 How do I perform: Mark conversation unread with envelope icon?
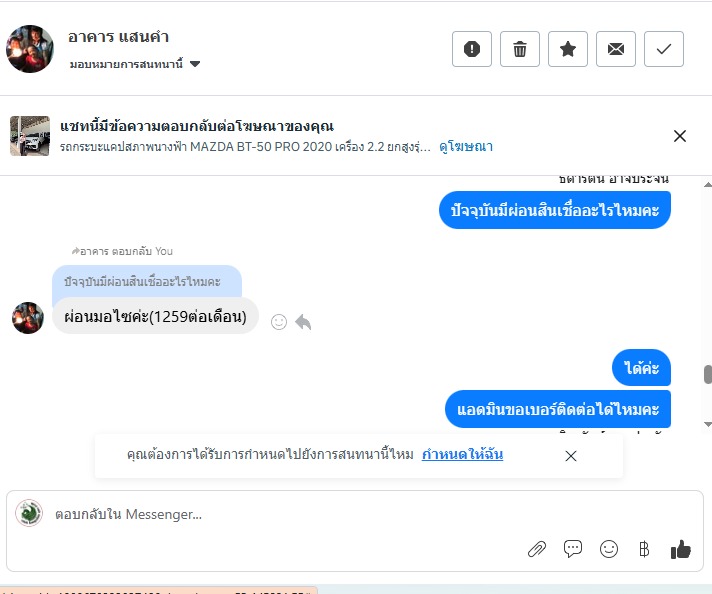click(x=616, y=49)
